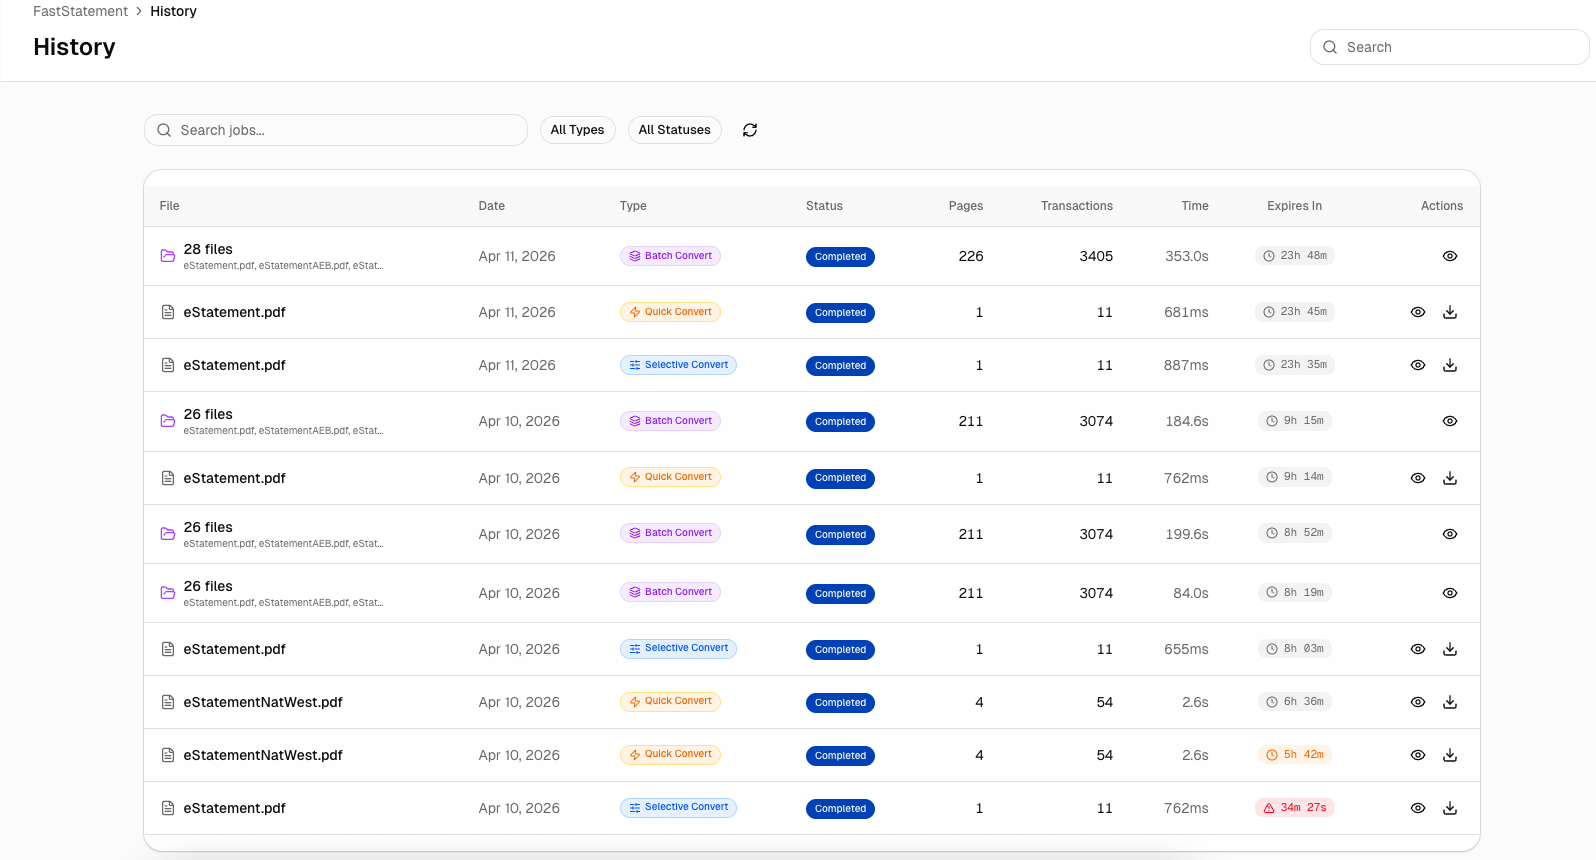Screen dimensions: 1596x860
Task: Click the 34m 27s expiry warning badge
Action: [x=1295, y=808]
